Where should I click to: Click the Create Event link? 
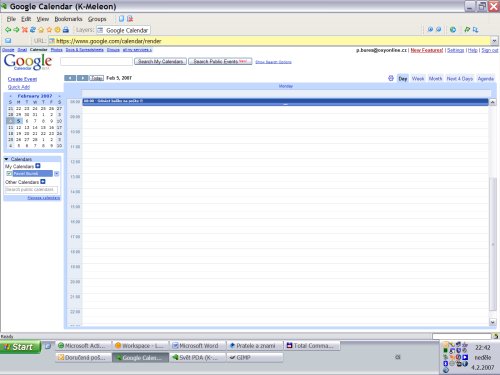(x=22, y=79)
